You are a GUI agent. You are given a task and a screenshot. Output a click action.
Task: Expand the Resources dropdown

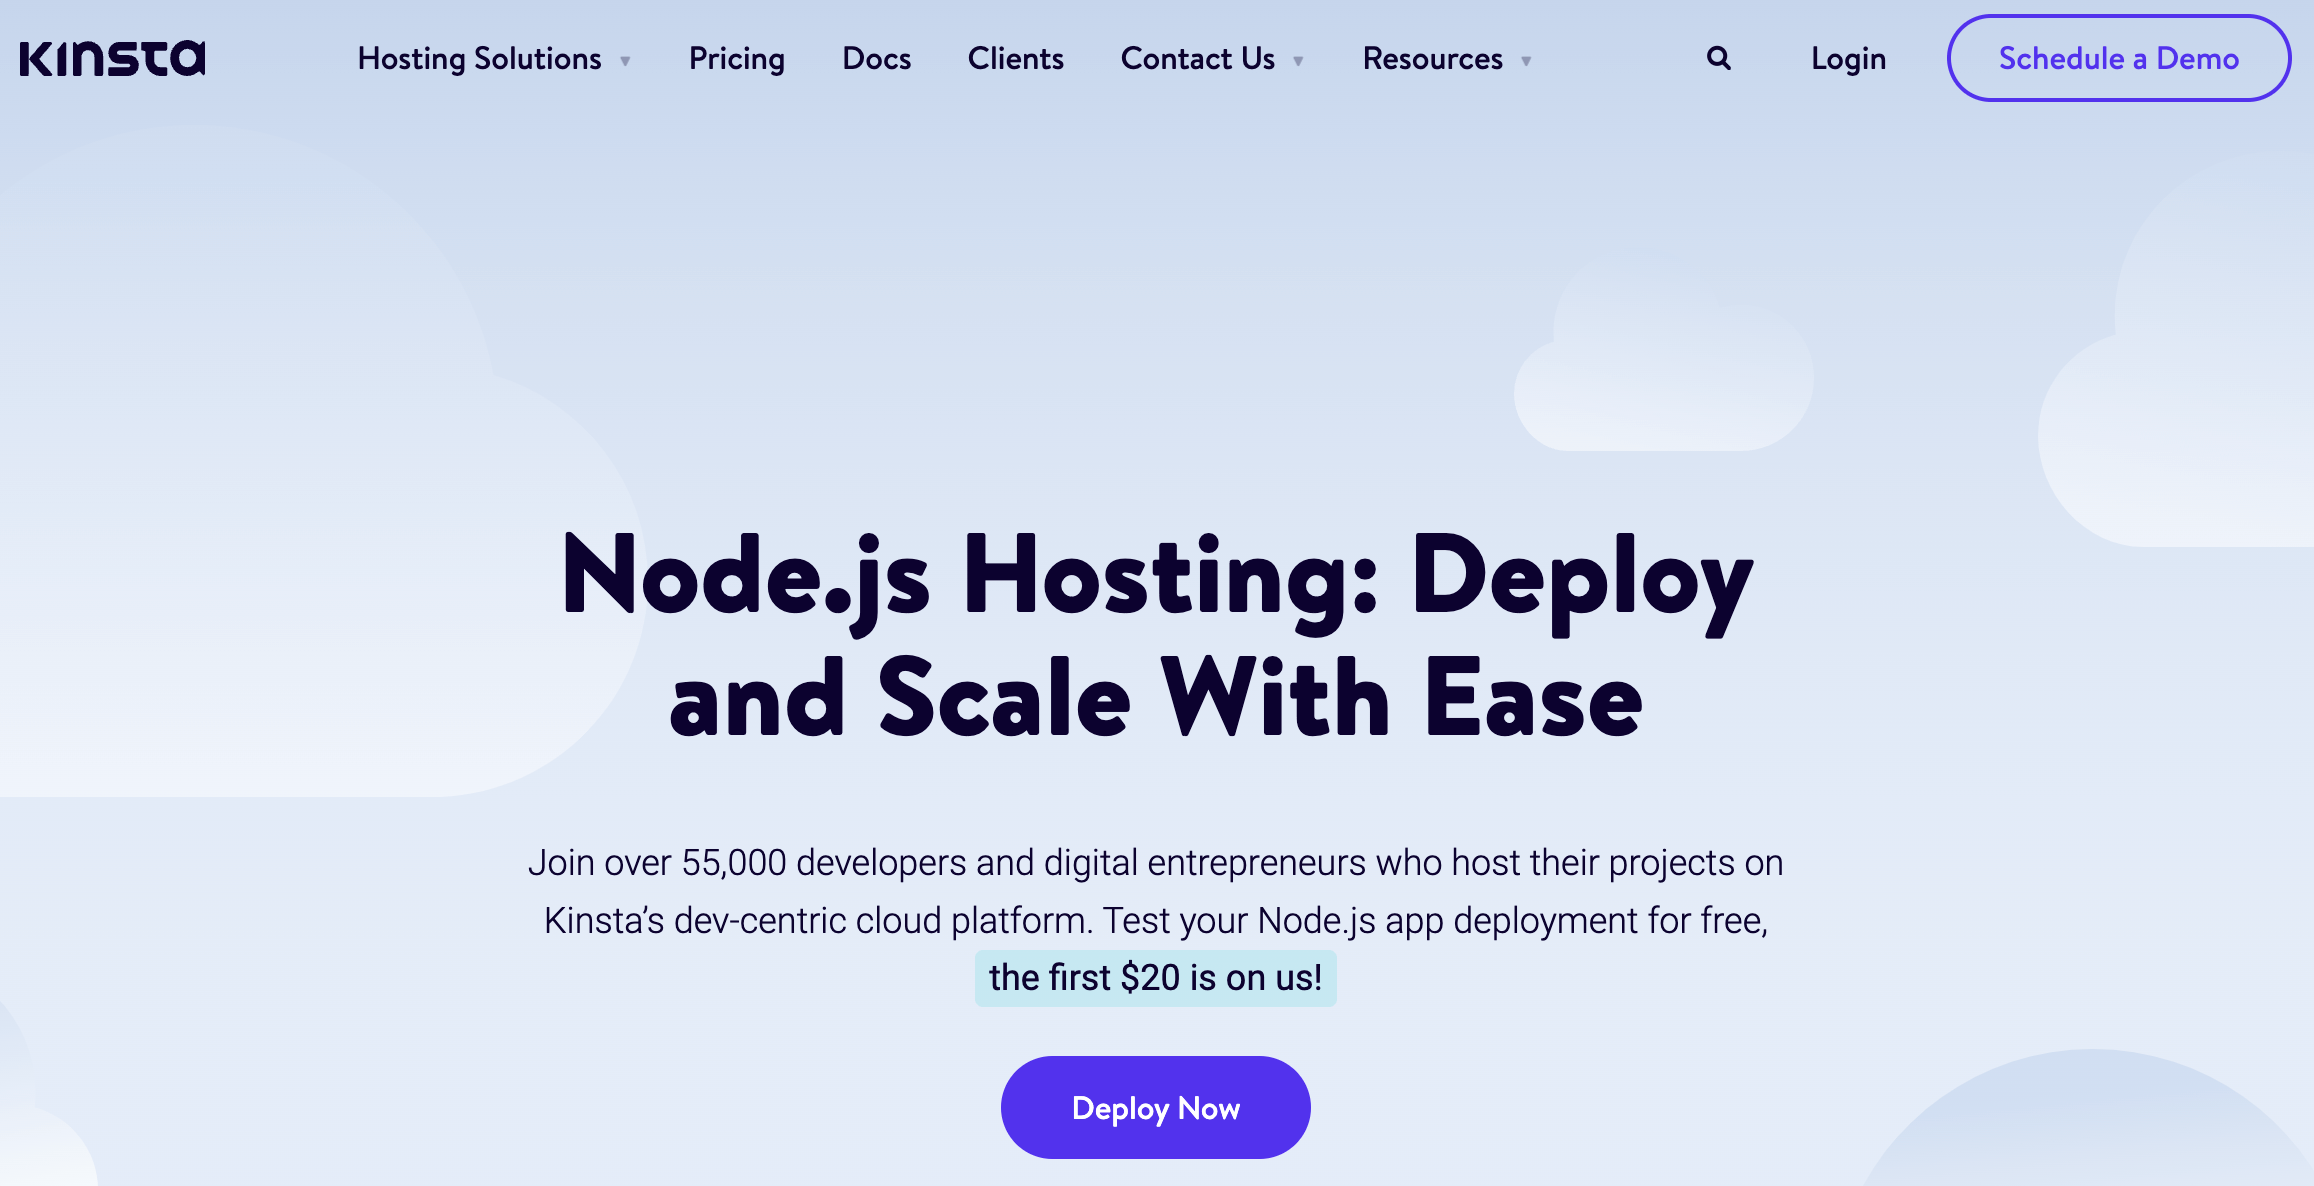pyautogui.click(x=1444, y=57)
